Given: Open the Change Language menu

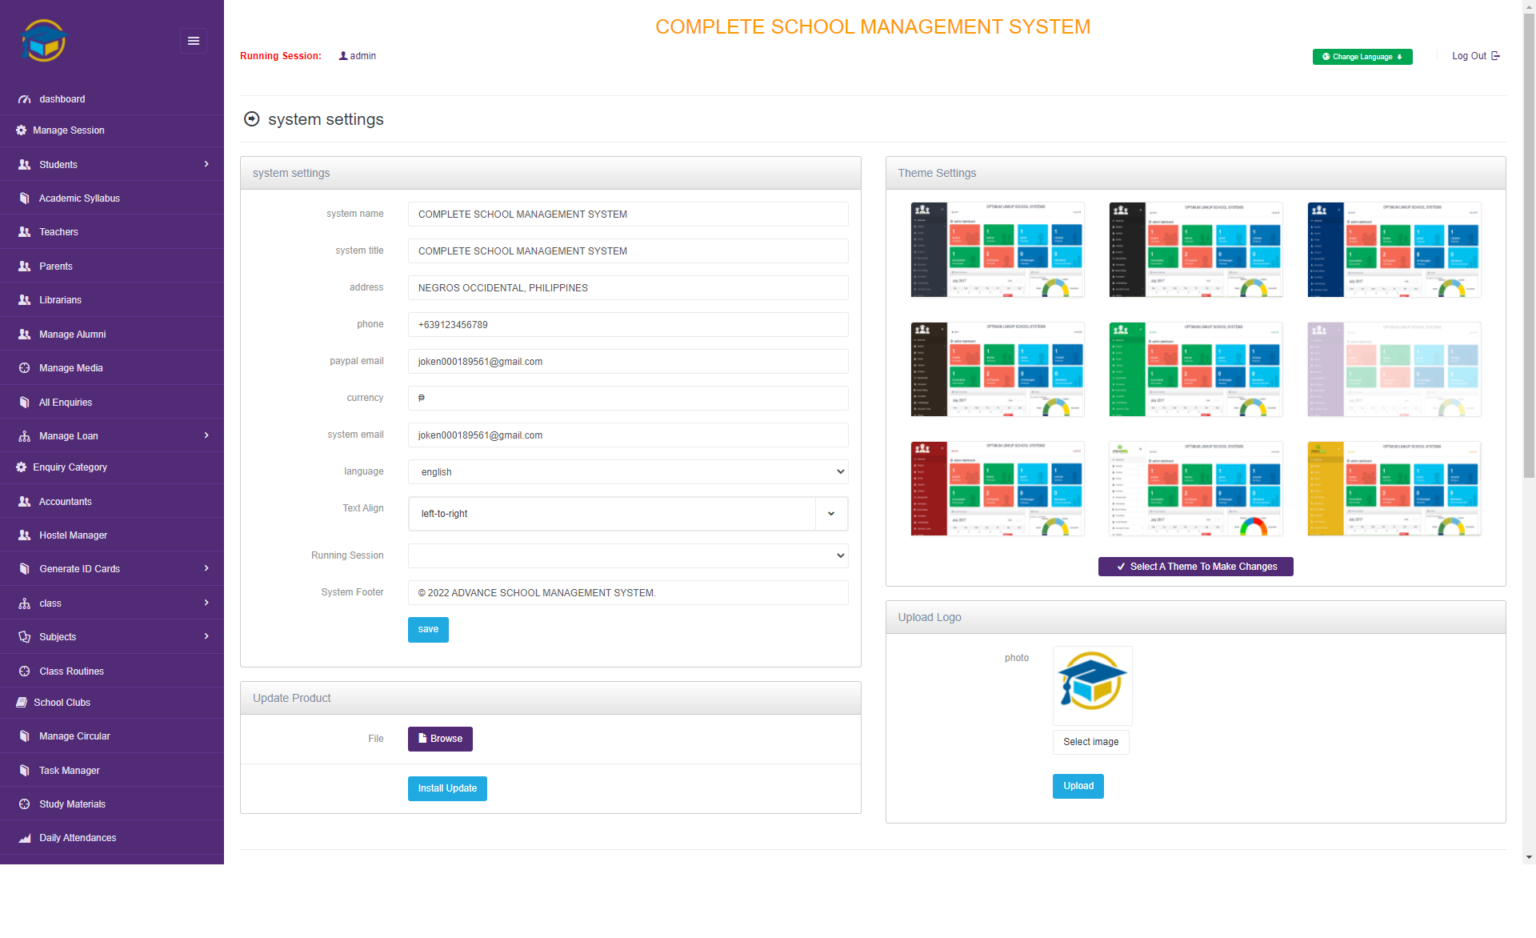Looking at the screenshot, I should [1362, 57].
